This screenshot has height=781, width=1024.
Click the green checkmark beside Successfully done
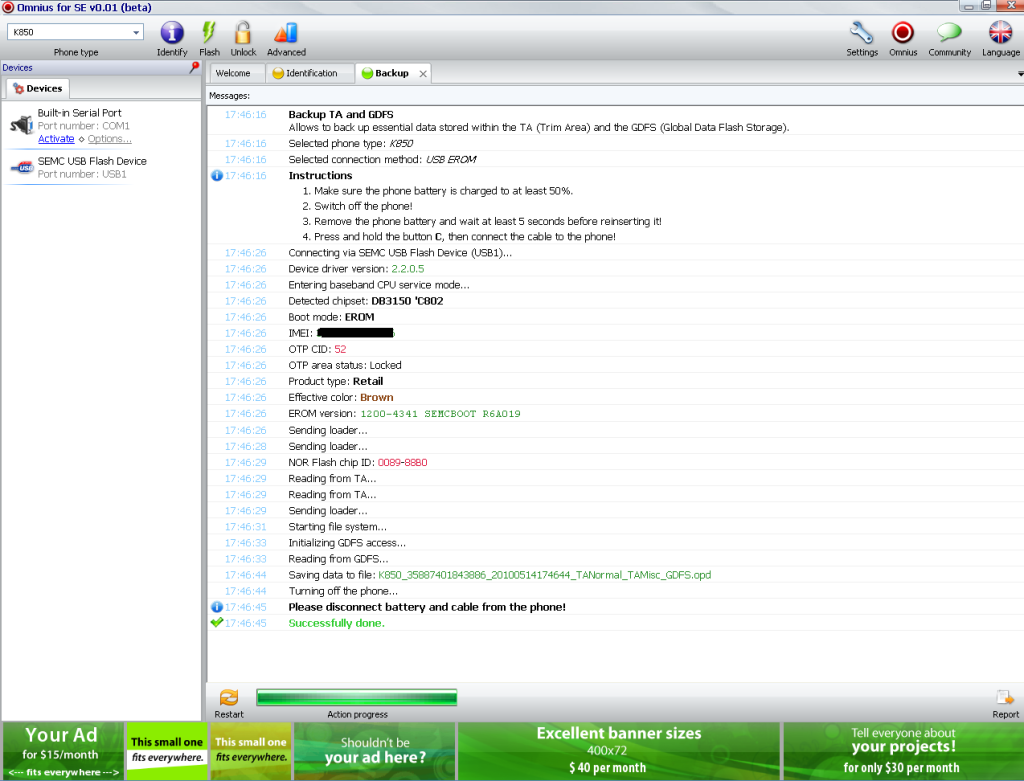[x=217, y=623]
